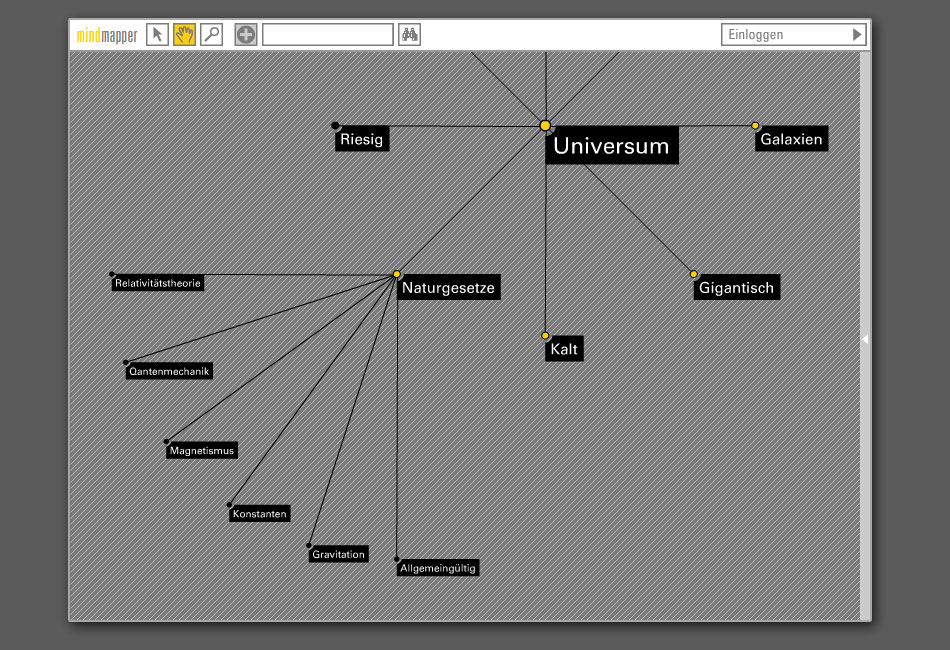Activate the hand pan tool
The height and width of the screenshot is (650, 950).
point(184,35)
